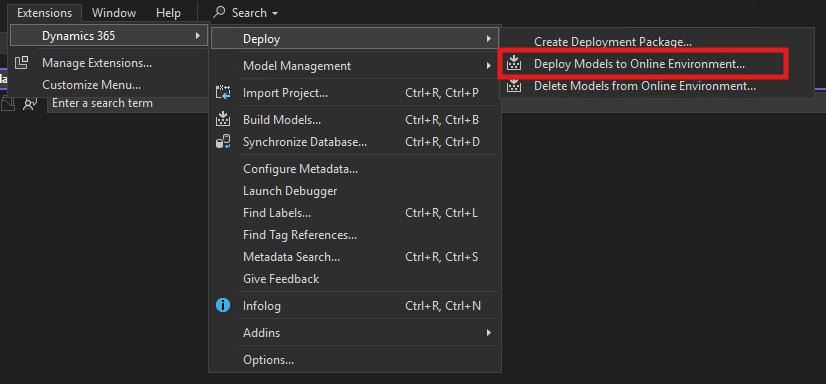Click the Build Models icon

[x=223, y=120]
